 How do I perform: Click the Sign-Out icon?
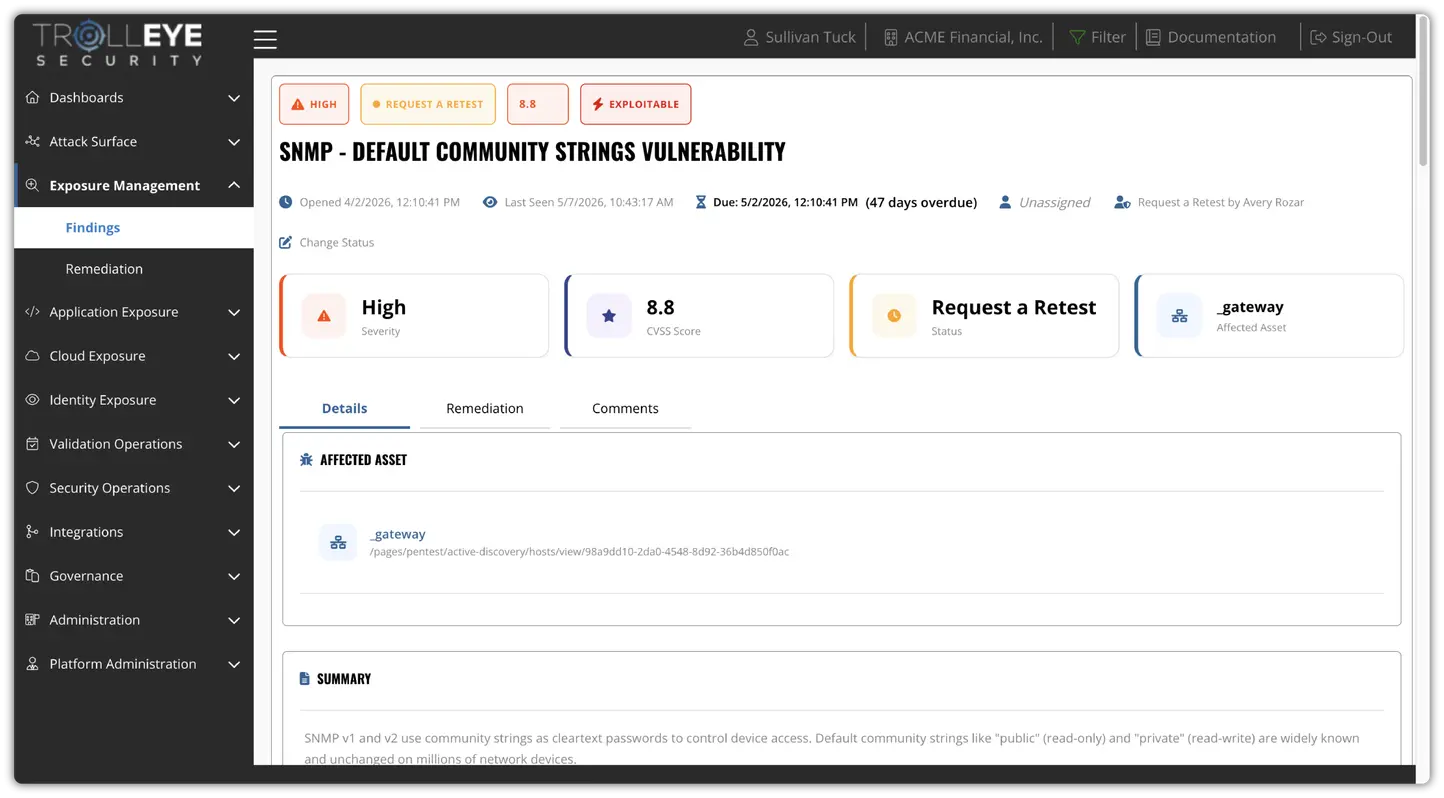pos(1318,37)
